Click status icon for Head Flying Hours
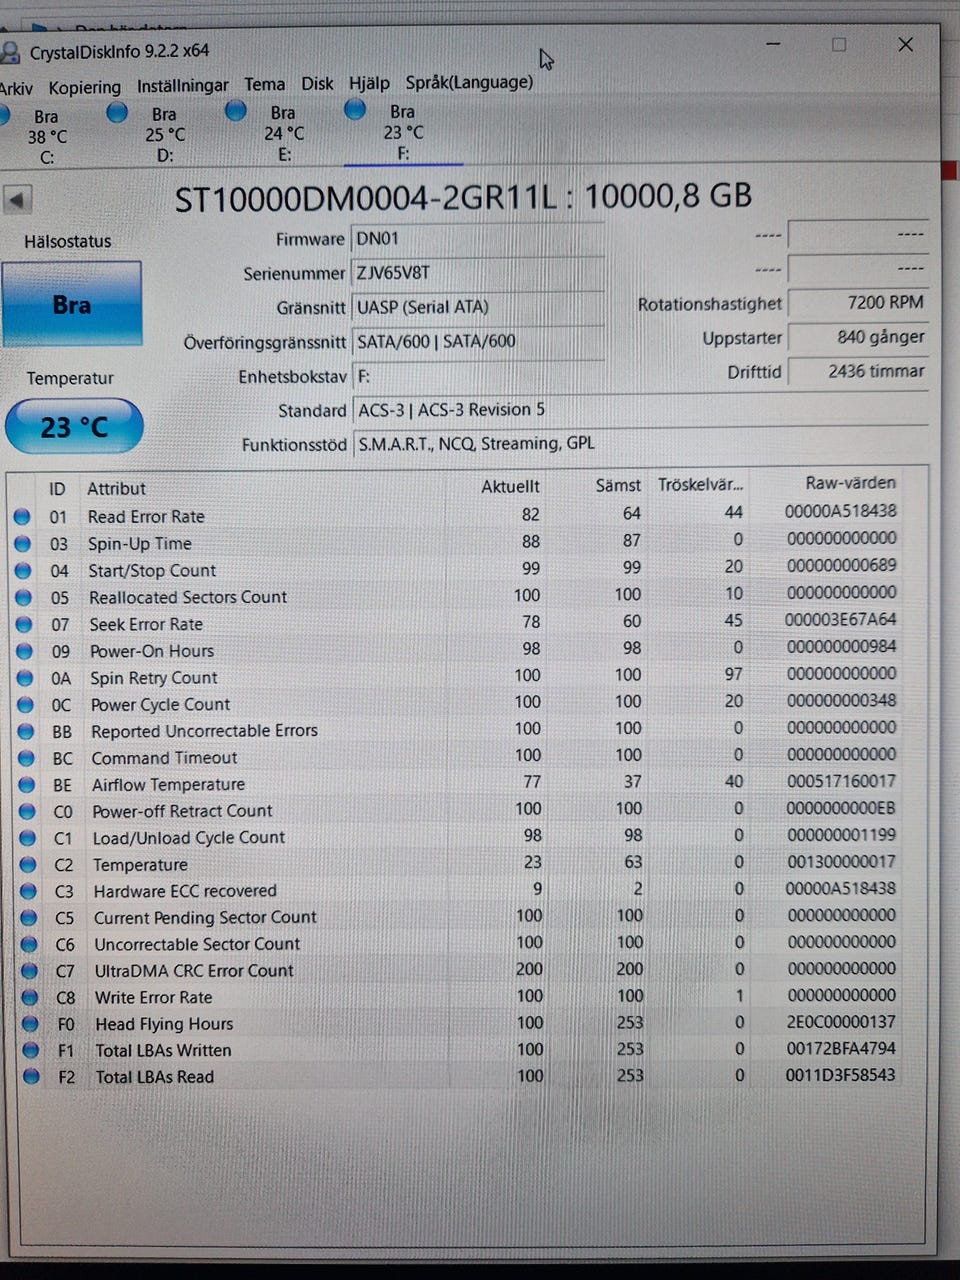 tap(31, 1024)
